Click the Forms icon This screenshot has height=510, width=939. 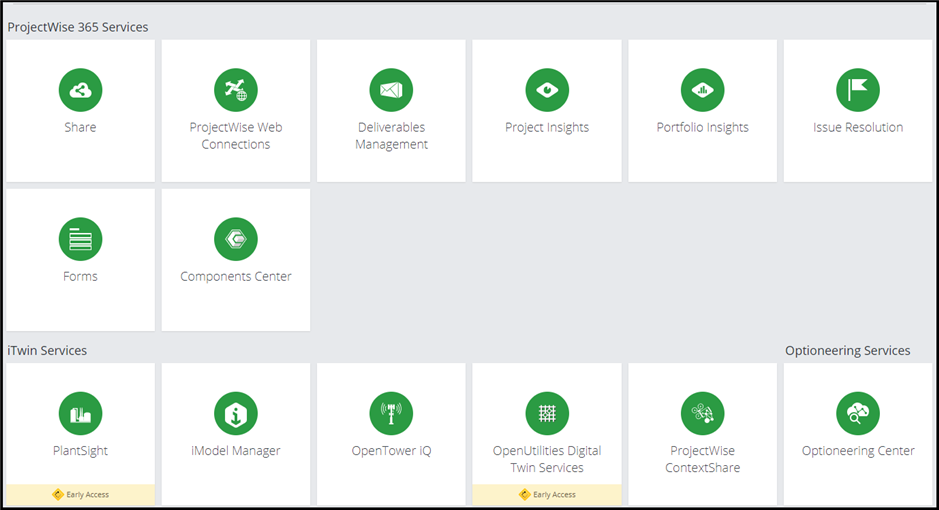click(80, 239)
